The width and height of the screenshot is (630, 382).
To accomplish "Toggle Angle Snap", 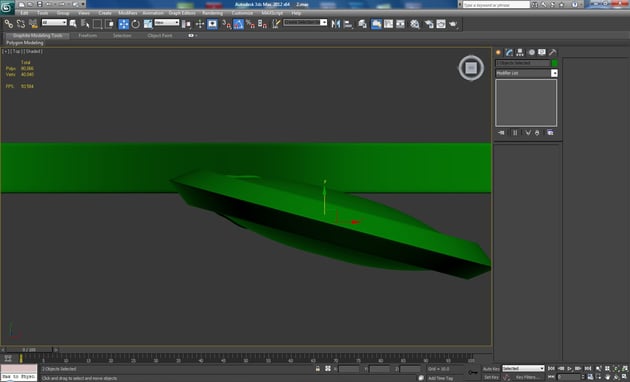I will pos(239,24).
